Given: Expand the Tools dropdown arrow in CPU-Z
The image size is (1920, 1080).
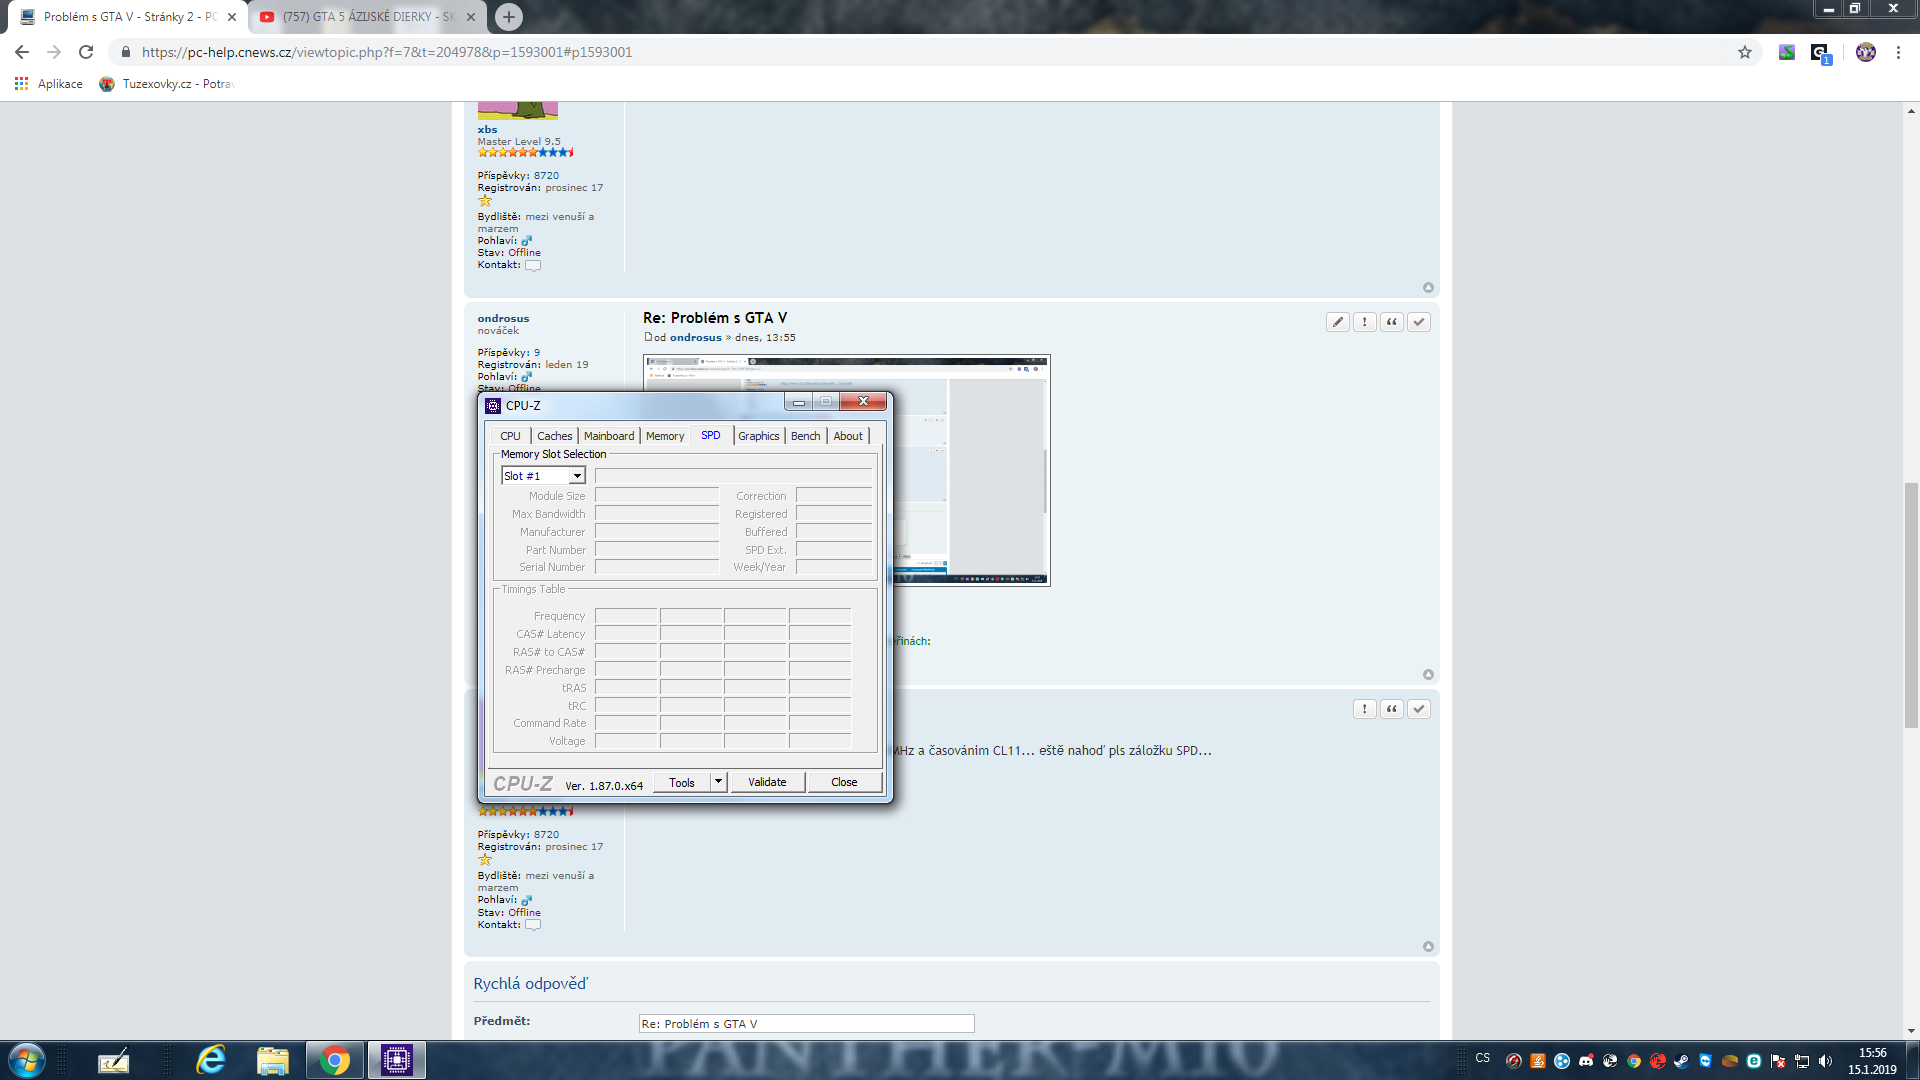Looking at the screenshot, I should click(718, 782).
